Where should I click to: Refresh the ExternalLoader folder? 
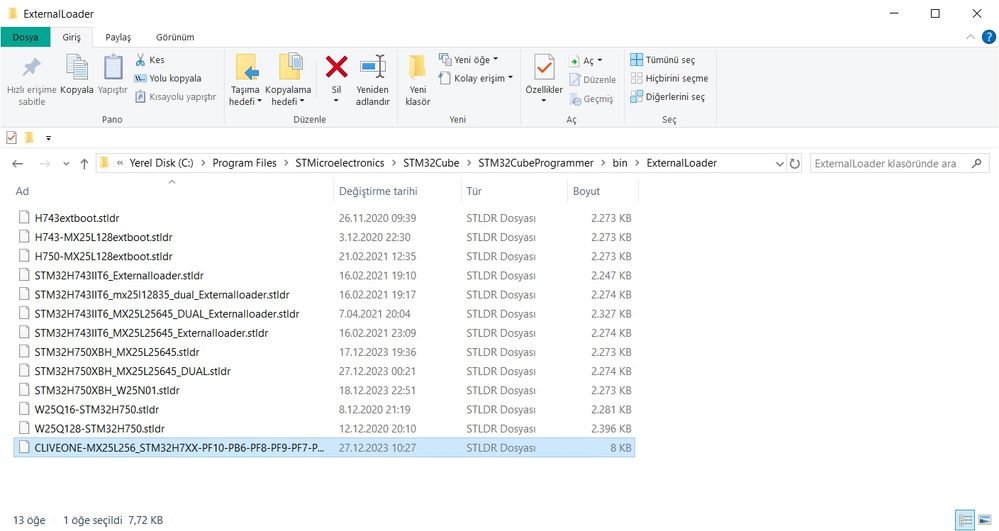click(794, 164)
